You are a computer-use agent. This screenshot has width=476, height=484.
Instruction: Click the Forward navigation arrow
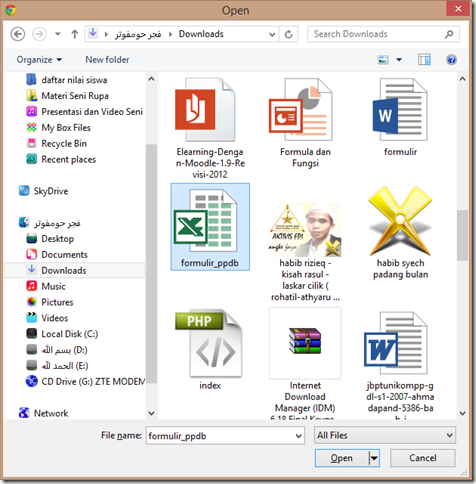point(39,34)
